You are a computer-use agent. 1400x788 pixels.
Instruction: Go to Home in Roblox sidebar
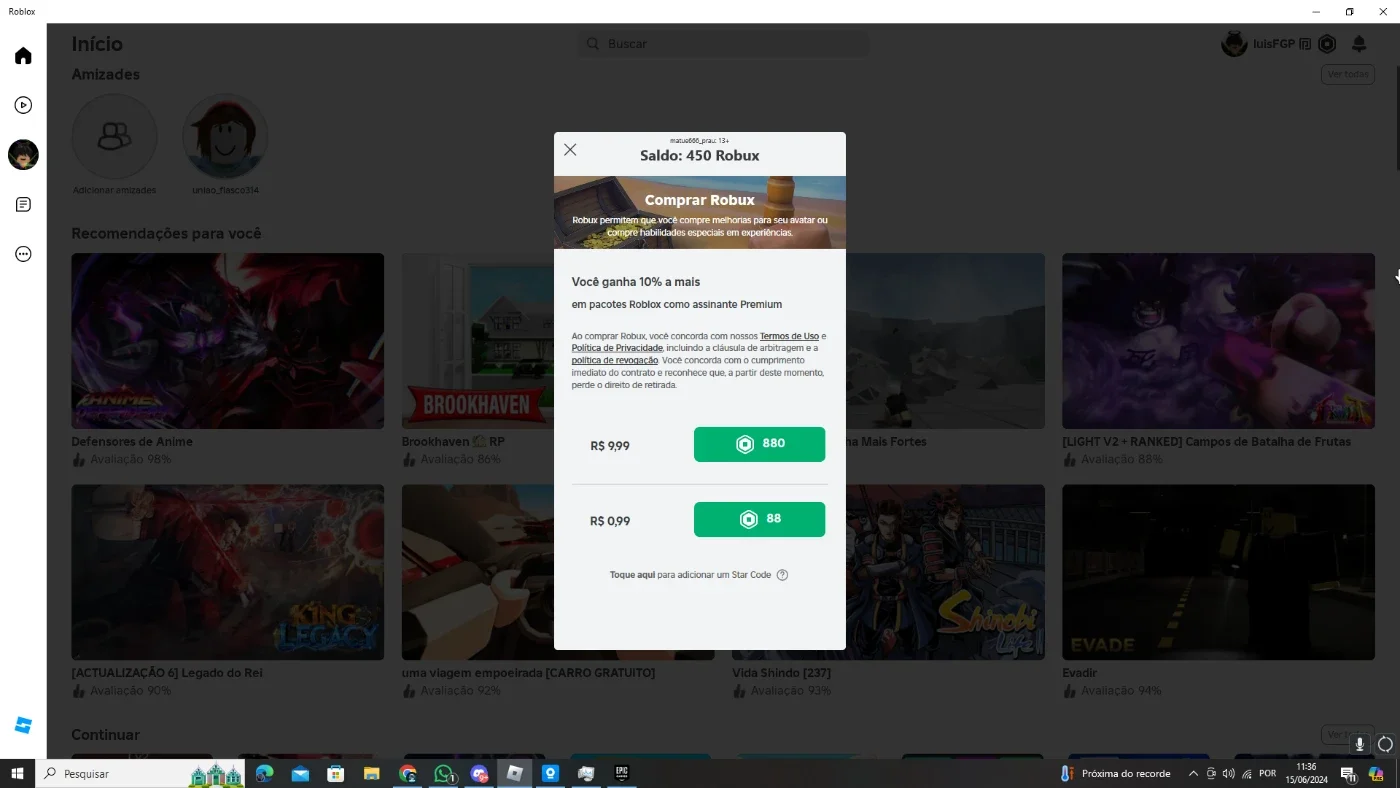(23, 56)
